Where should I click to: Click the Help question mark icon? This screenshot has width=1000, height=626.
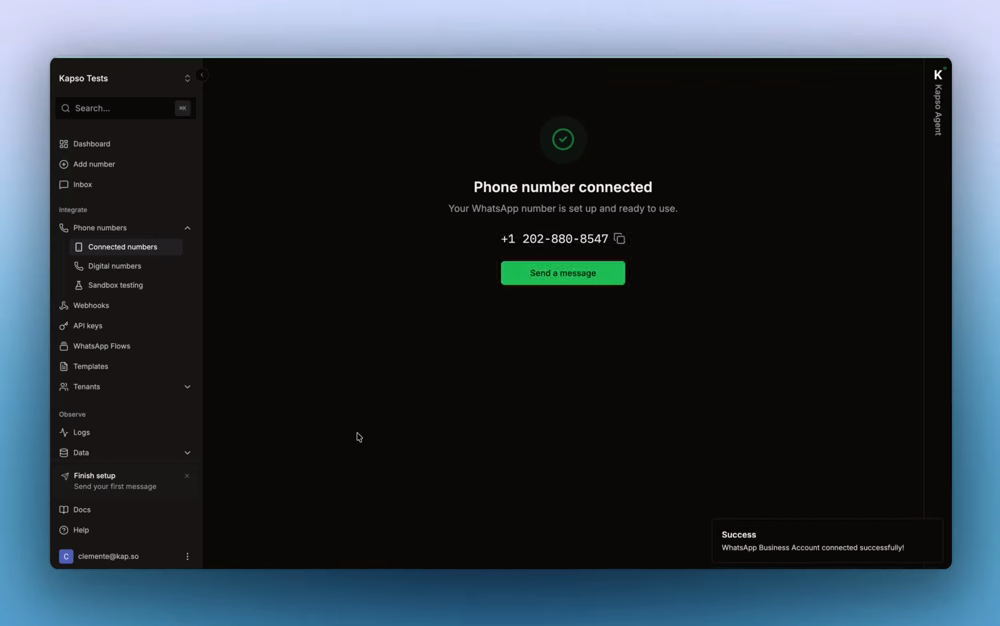coord(64,530)
